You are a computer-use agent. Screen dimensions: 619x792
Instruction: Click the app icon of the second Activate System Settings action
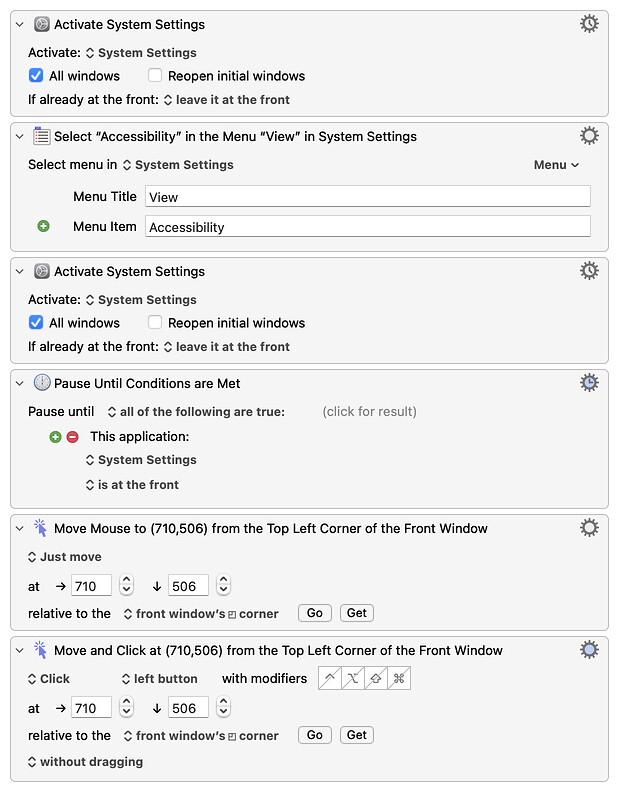(x=41, y=271)
